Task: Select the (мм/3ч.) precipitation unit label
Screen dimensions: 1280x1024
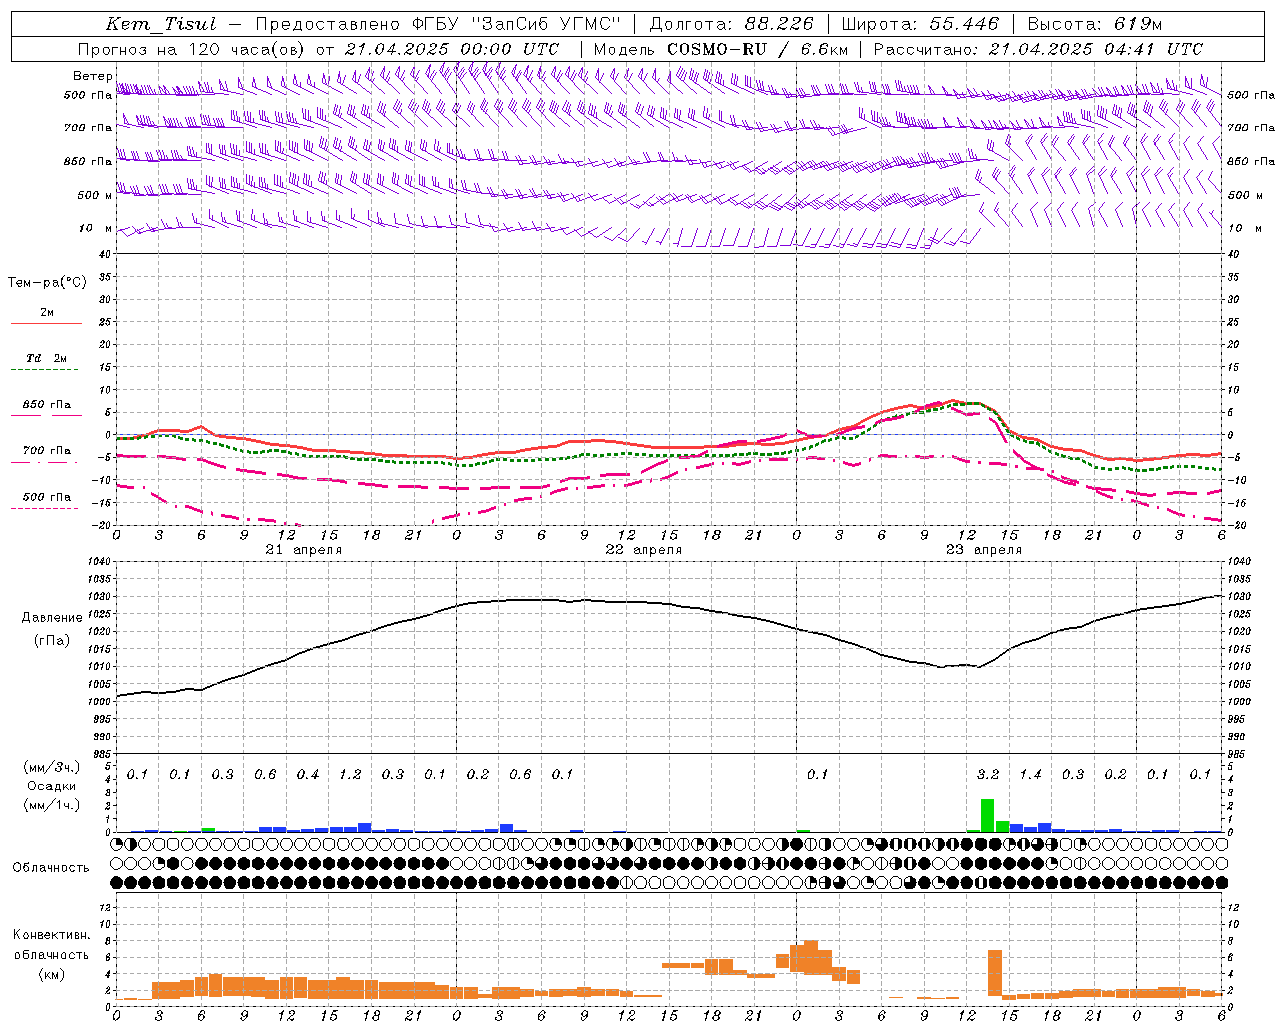Action: coord(51,767)
